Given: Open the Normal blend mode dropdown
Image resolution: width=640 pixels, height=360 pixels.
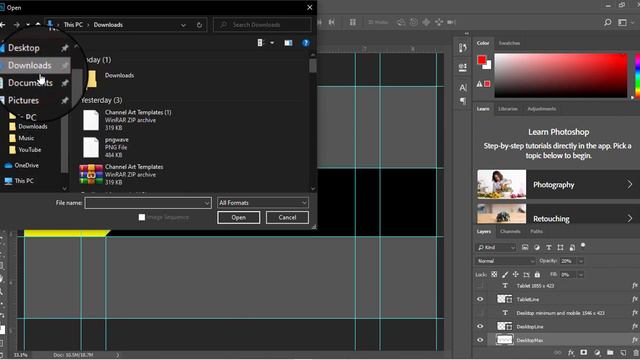Looking at the screenshot, I should [x=505, y=261].
